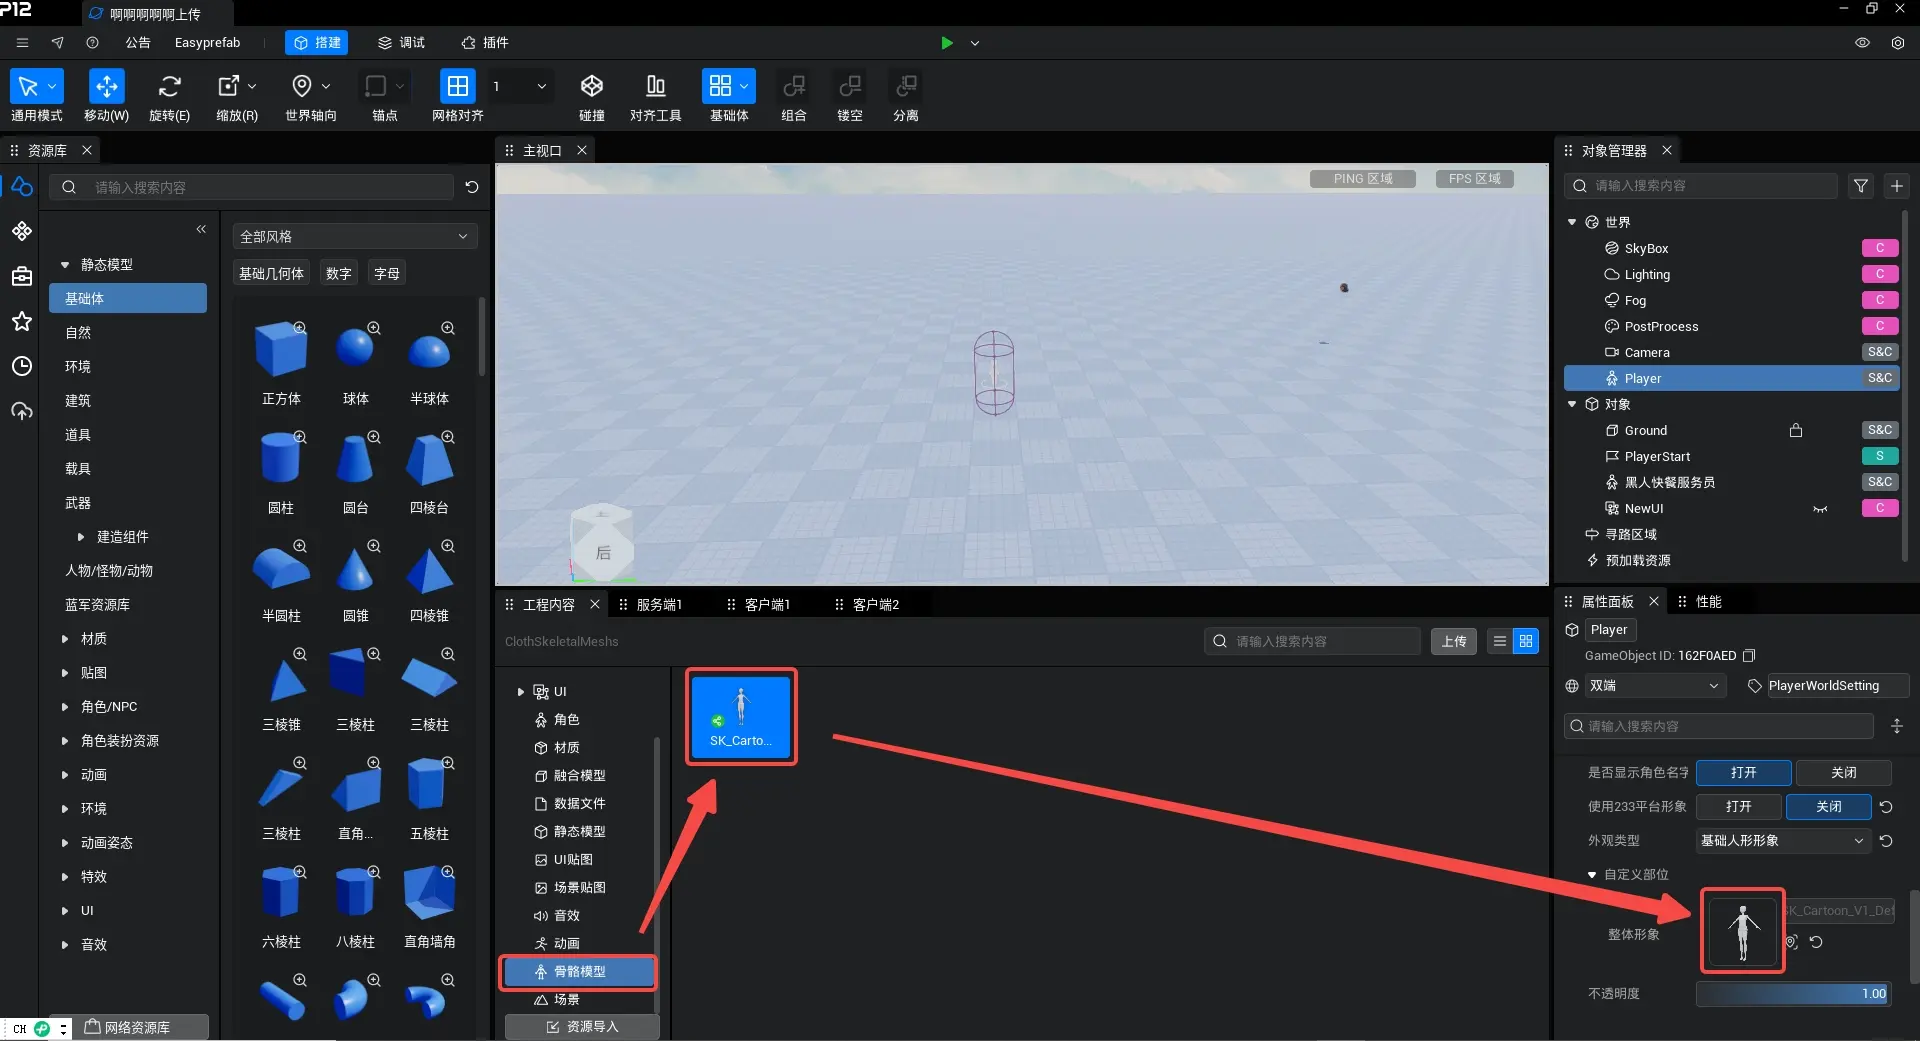Toggle NewUI visibility eye icon
This screenshot has height=1041, width=1920.
(1820, 509)
